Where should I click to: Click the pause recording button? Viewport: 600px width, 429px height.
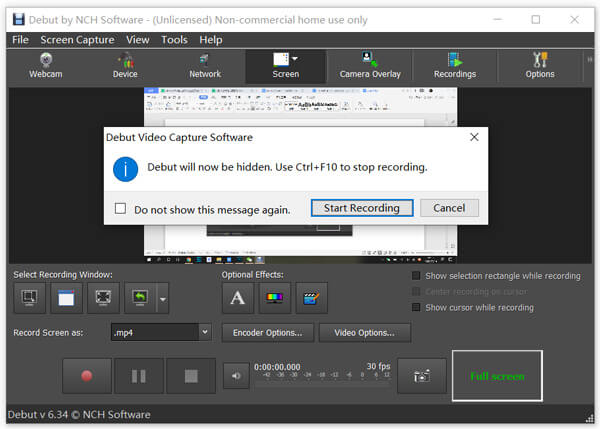[x=139, y=376]
